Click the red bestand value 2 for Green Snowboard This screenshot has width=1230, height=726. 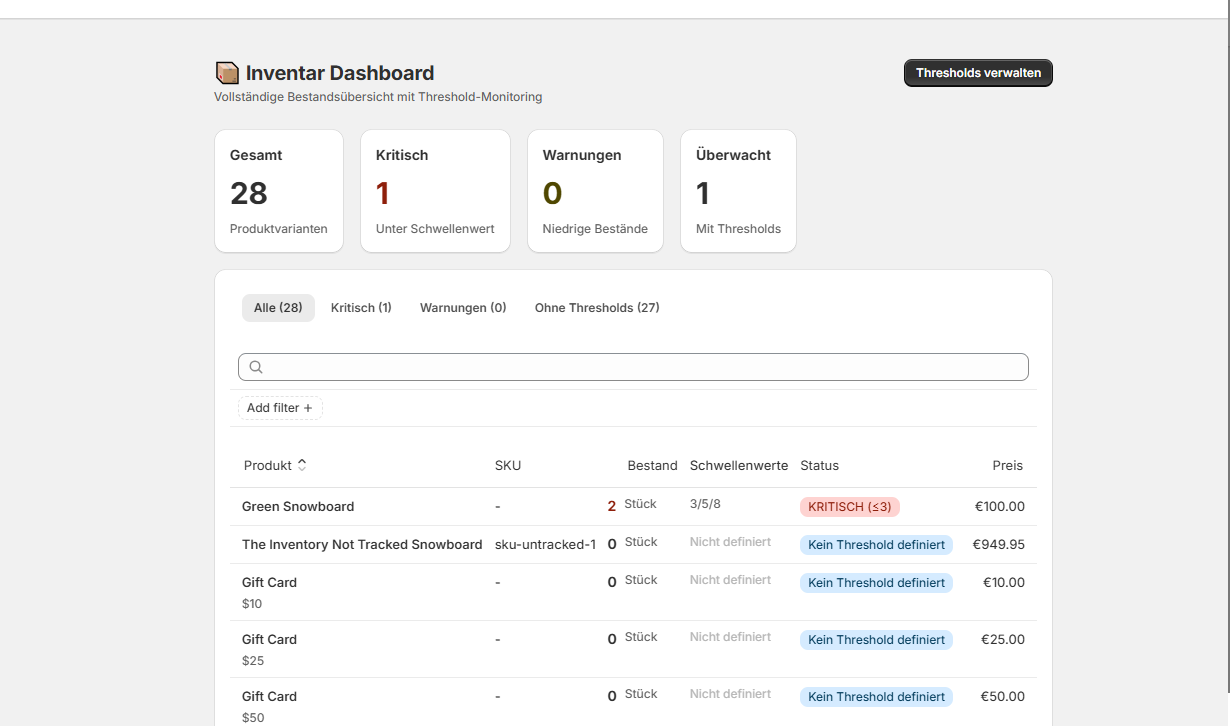[x=611, y=505]
